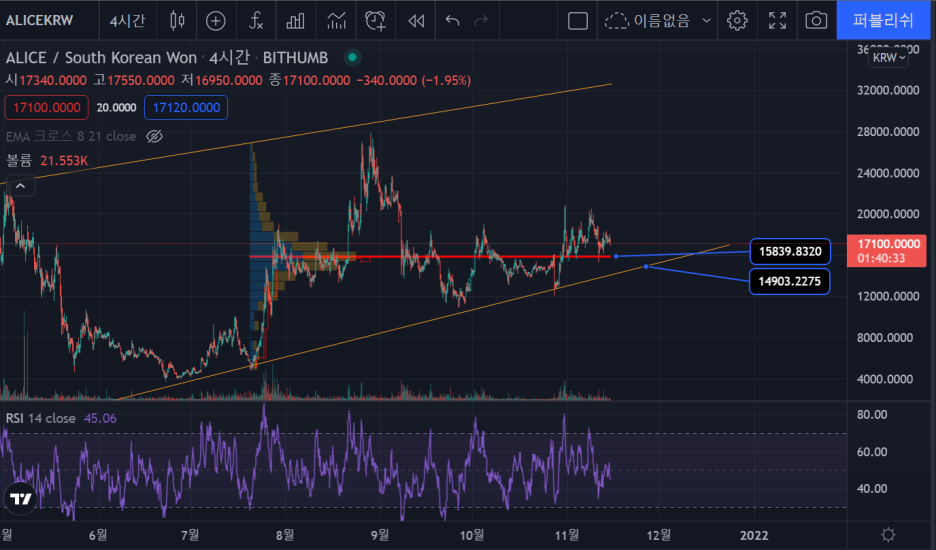The width and height of the screenshot is (936, 550).
Task: Start bar replay with the rewind icon
Action: pos(416,20)
